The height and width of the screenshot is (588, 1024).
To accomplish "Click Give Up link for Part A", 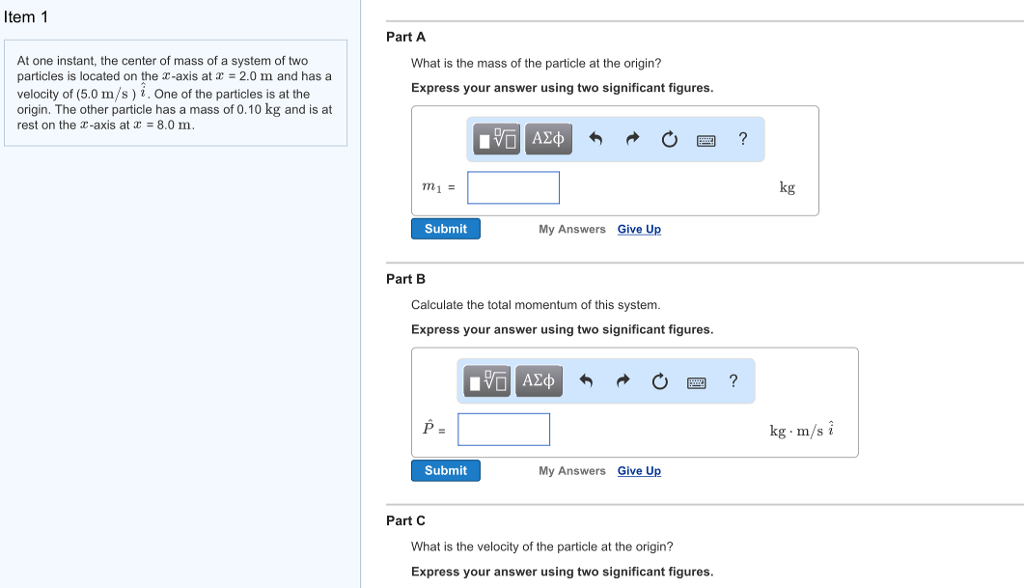I will 639,229.
